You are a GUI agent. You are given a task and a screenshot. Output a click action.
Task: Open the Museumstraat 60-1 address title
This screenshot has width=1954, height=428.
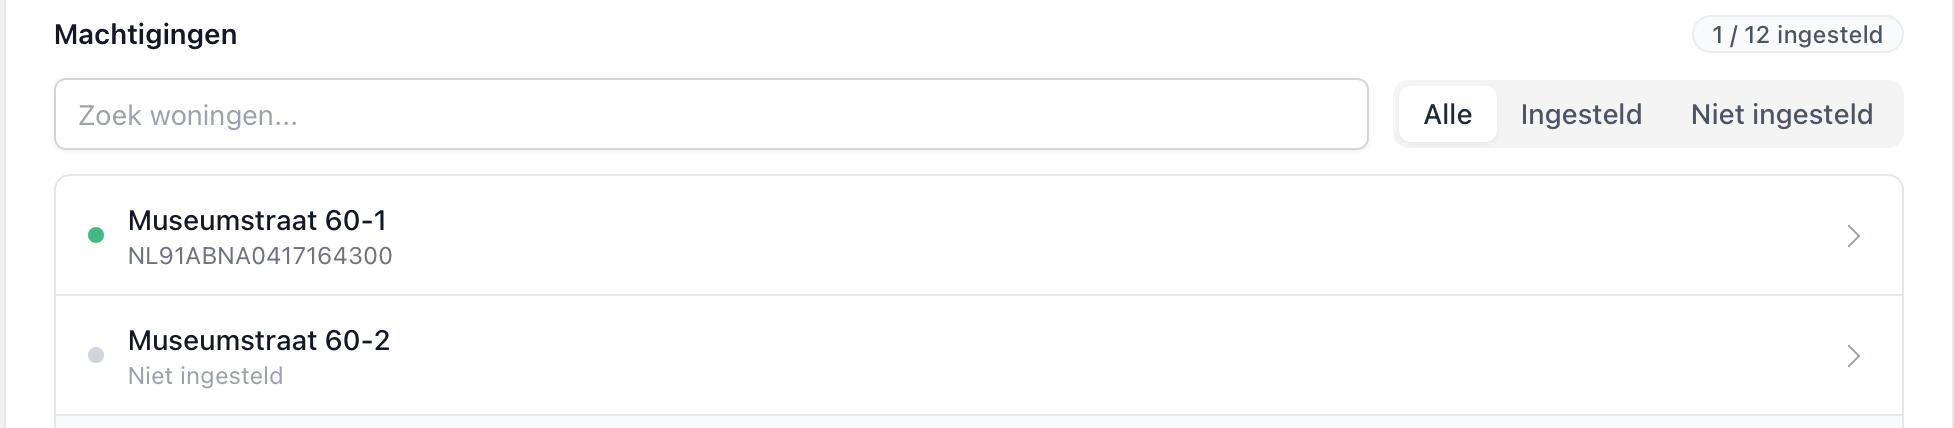pyautogui.click(x=257, y=220)
